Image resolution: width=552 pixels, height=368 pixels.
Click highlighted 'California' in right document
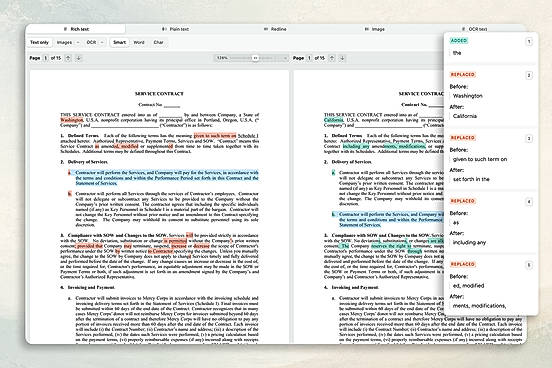click(x=333, y=120)
